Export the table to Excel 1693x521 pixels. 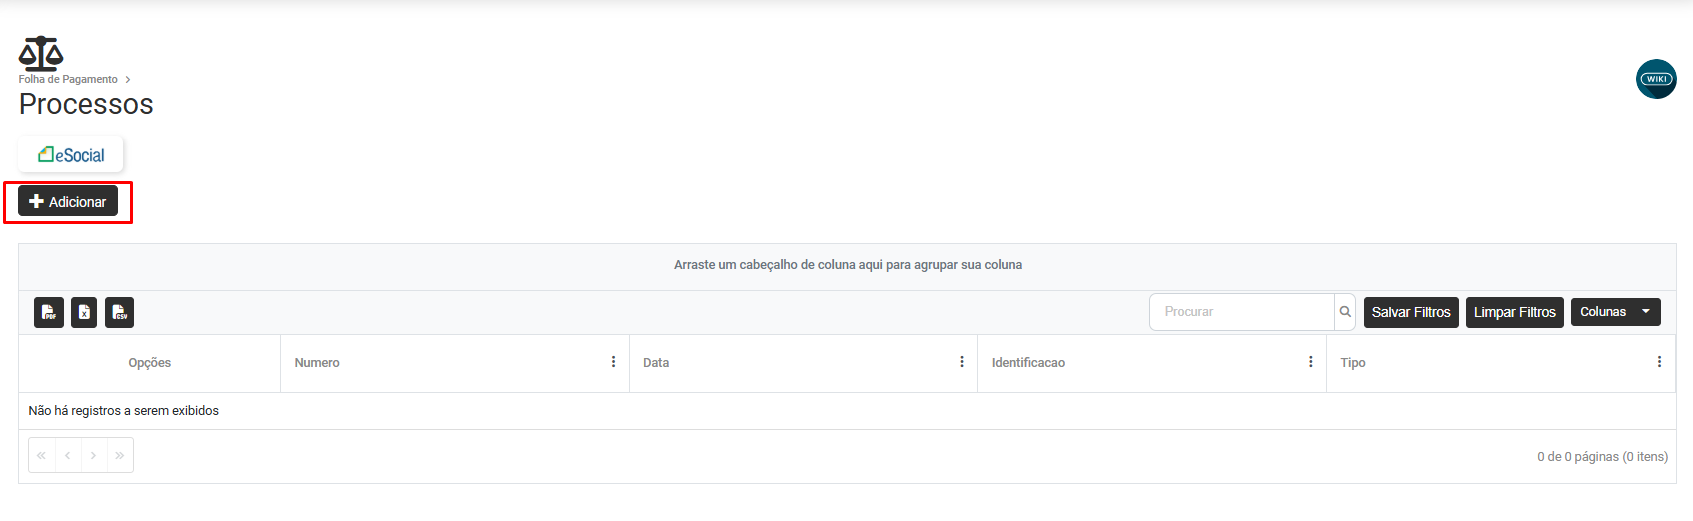(x=84, y=312)
